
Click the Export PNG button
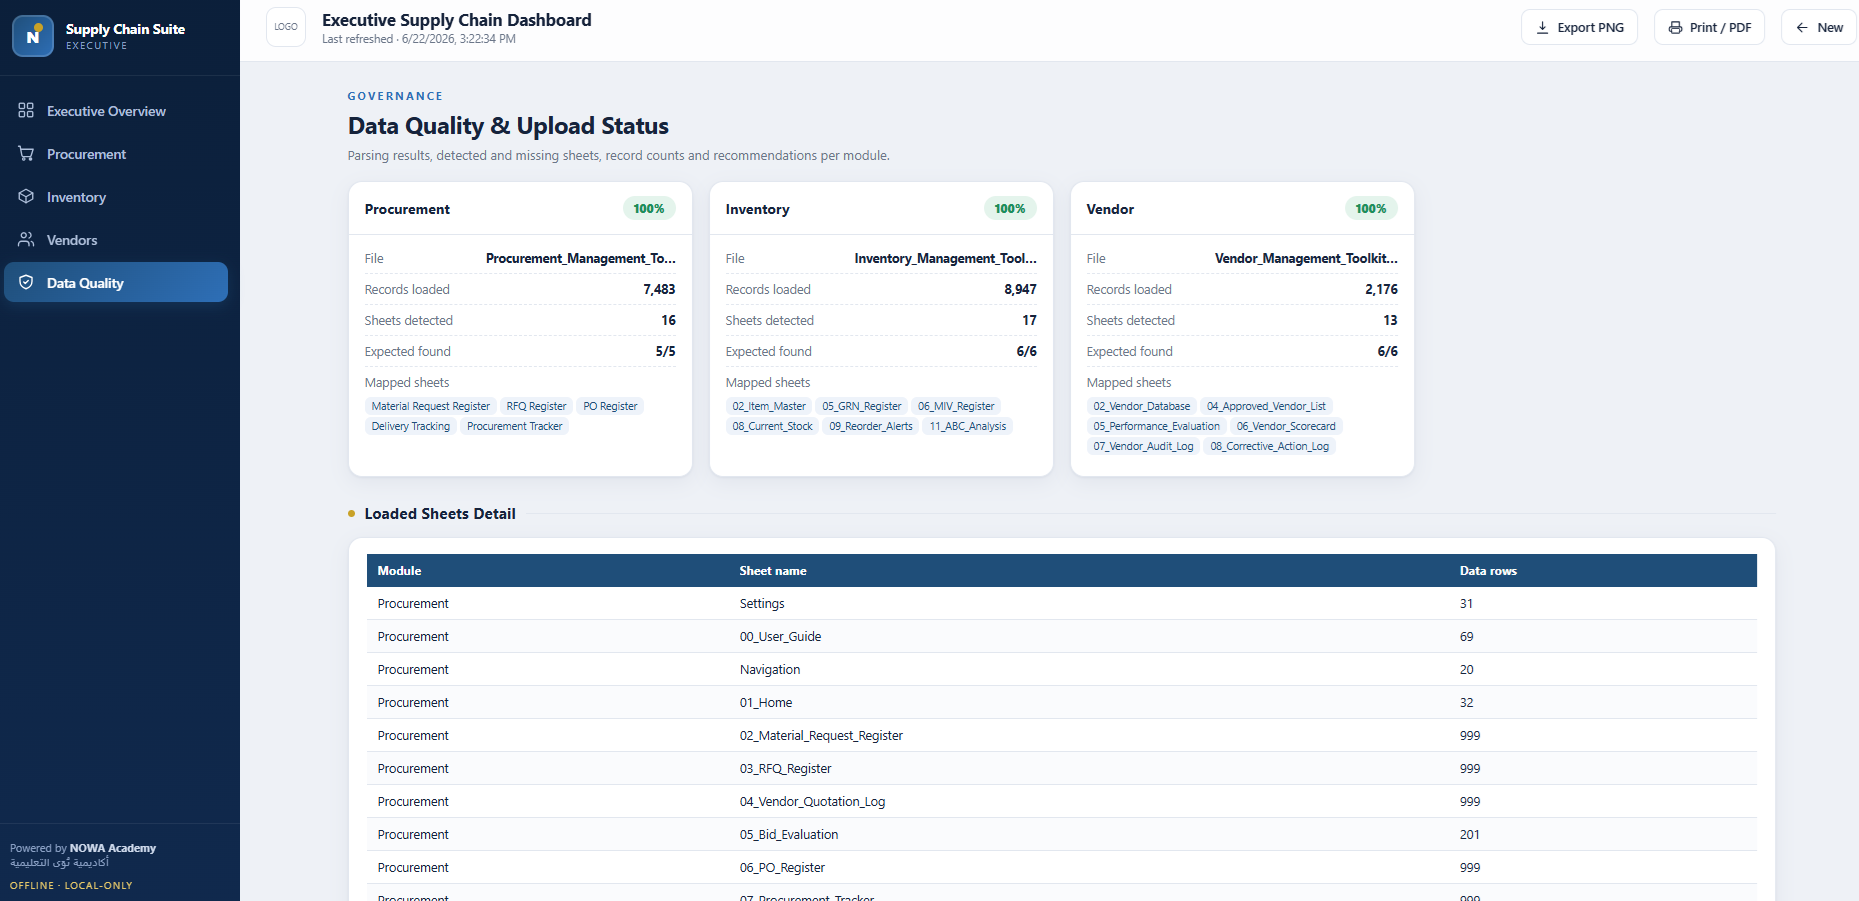coord(1579,27)
